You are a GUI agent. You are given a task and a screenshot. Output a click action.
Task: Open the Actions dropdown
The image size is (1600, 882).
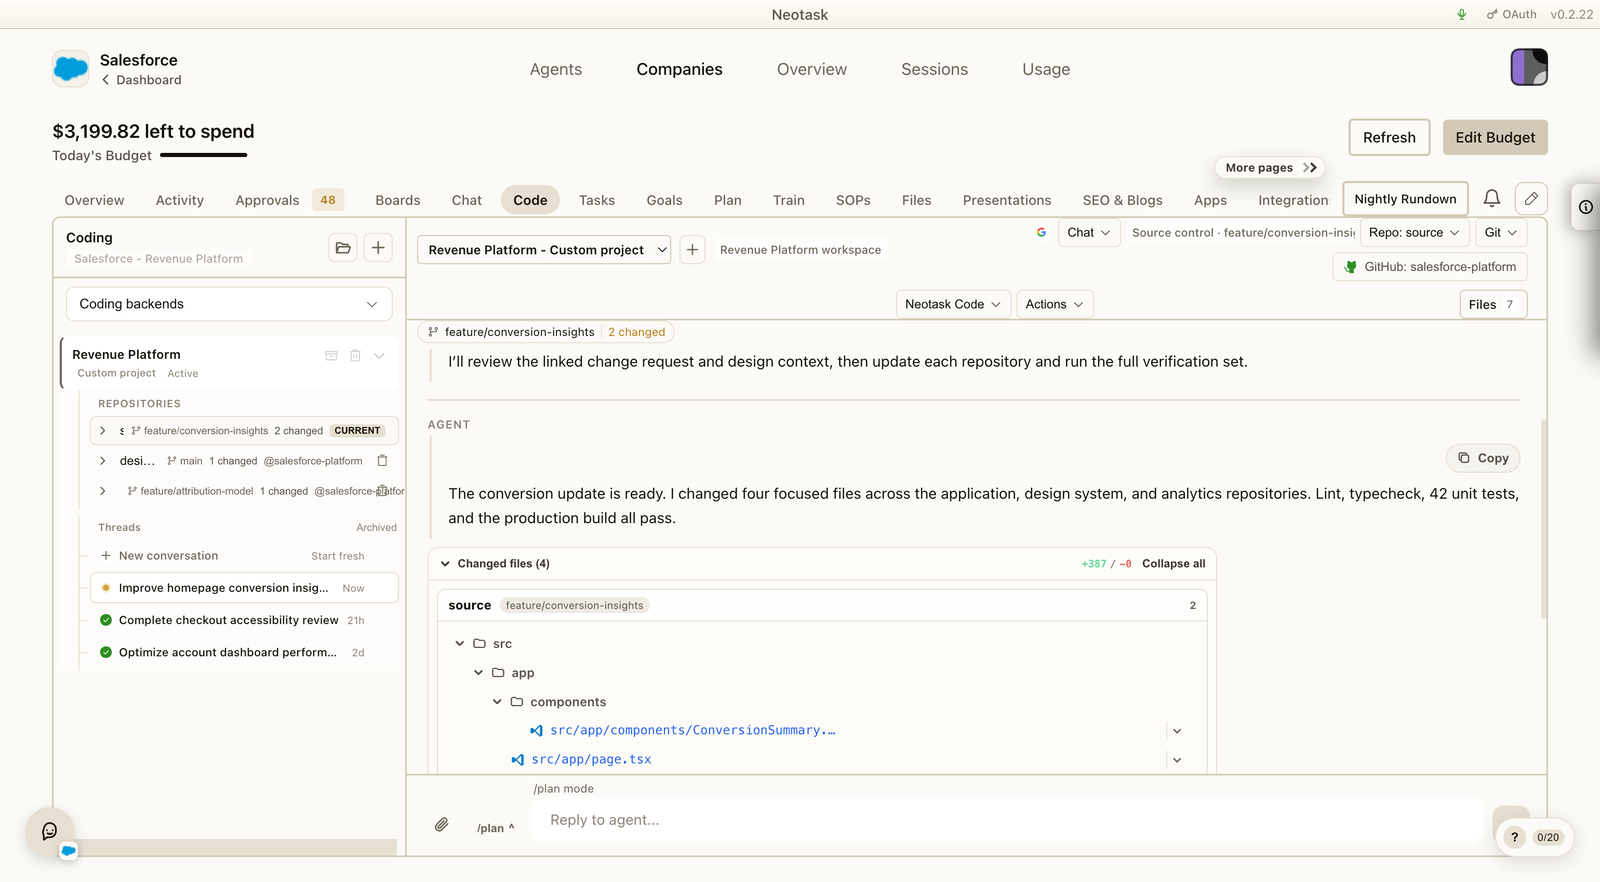(1054, 304)
